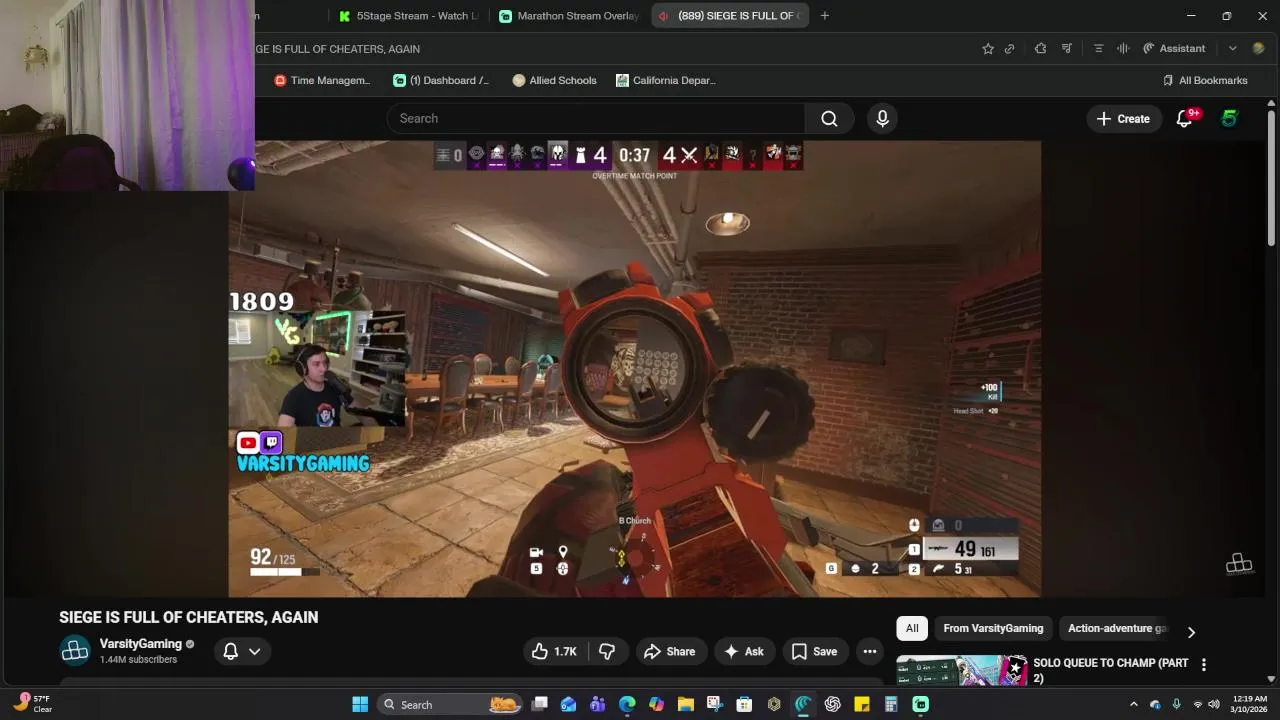The height and width of the screenshot is (720, 1280).
Task: Open Copilot from the taskbar
Action: pos(656,704)
